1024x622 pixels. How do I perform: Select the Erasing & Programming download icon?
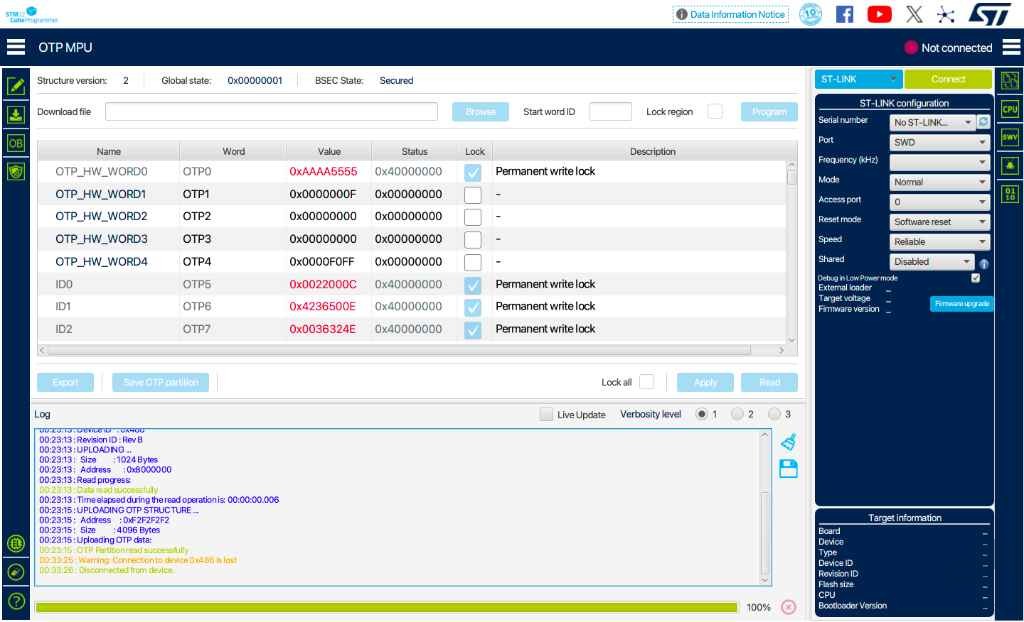point(16,114)
